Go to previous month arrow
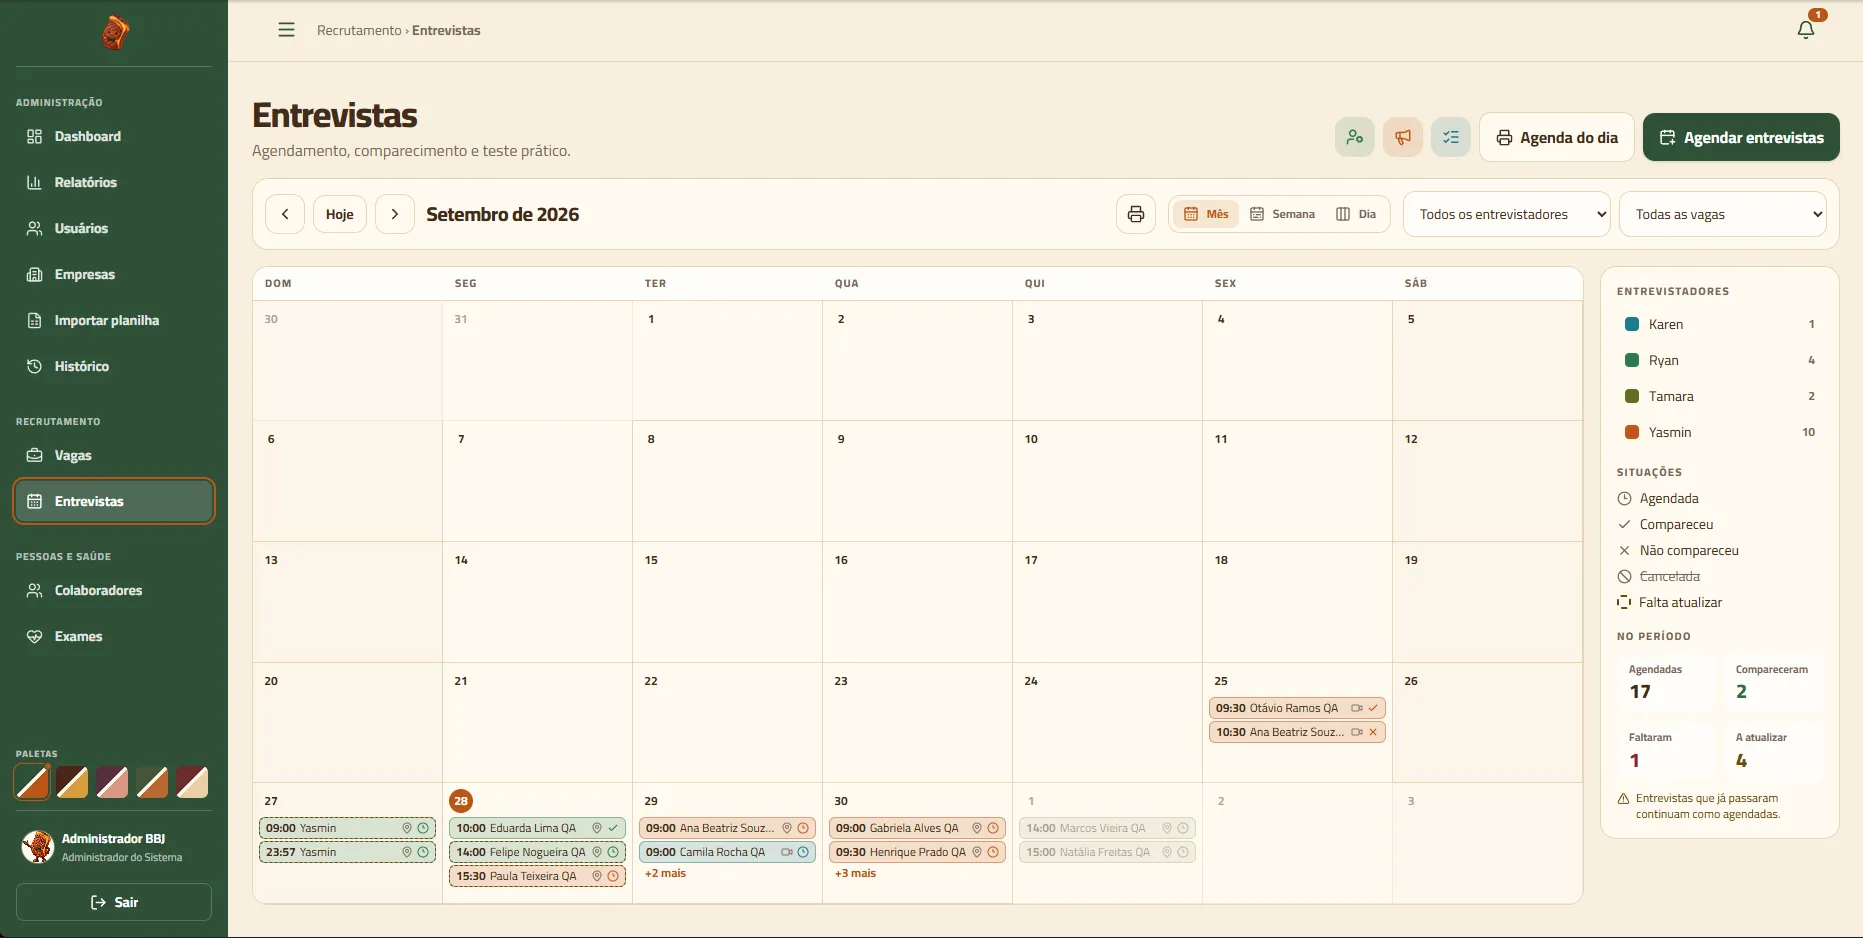The height and width of the screenshot is (938, 1863). [x=285, y=214]
